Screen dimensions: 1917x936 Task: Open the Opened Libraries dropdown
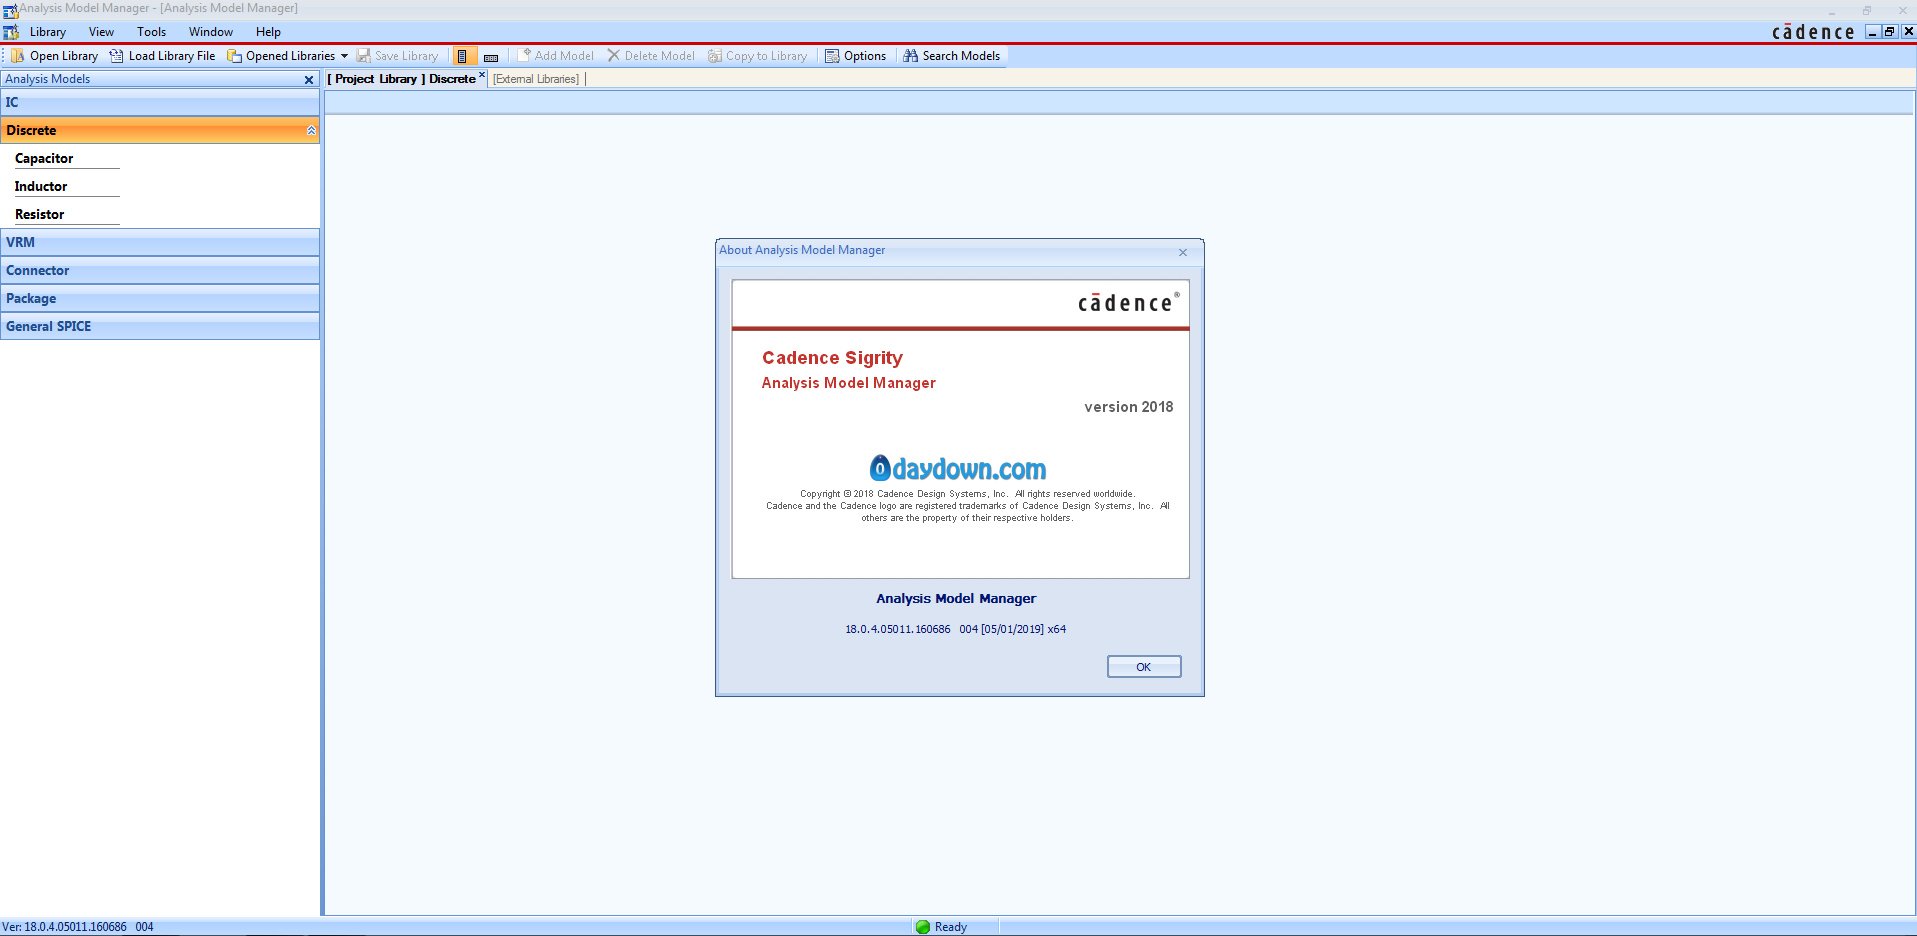(288, 56)
